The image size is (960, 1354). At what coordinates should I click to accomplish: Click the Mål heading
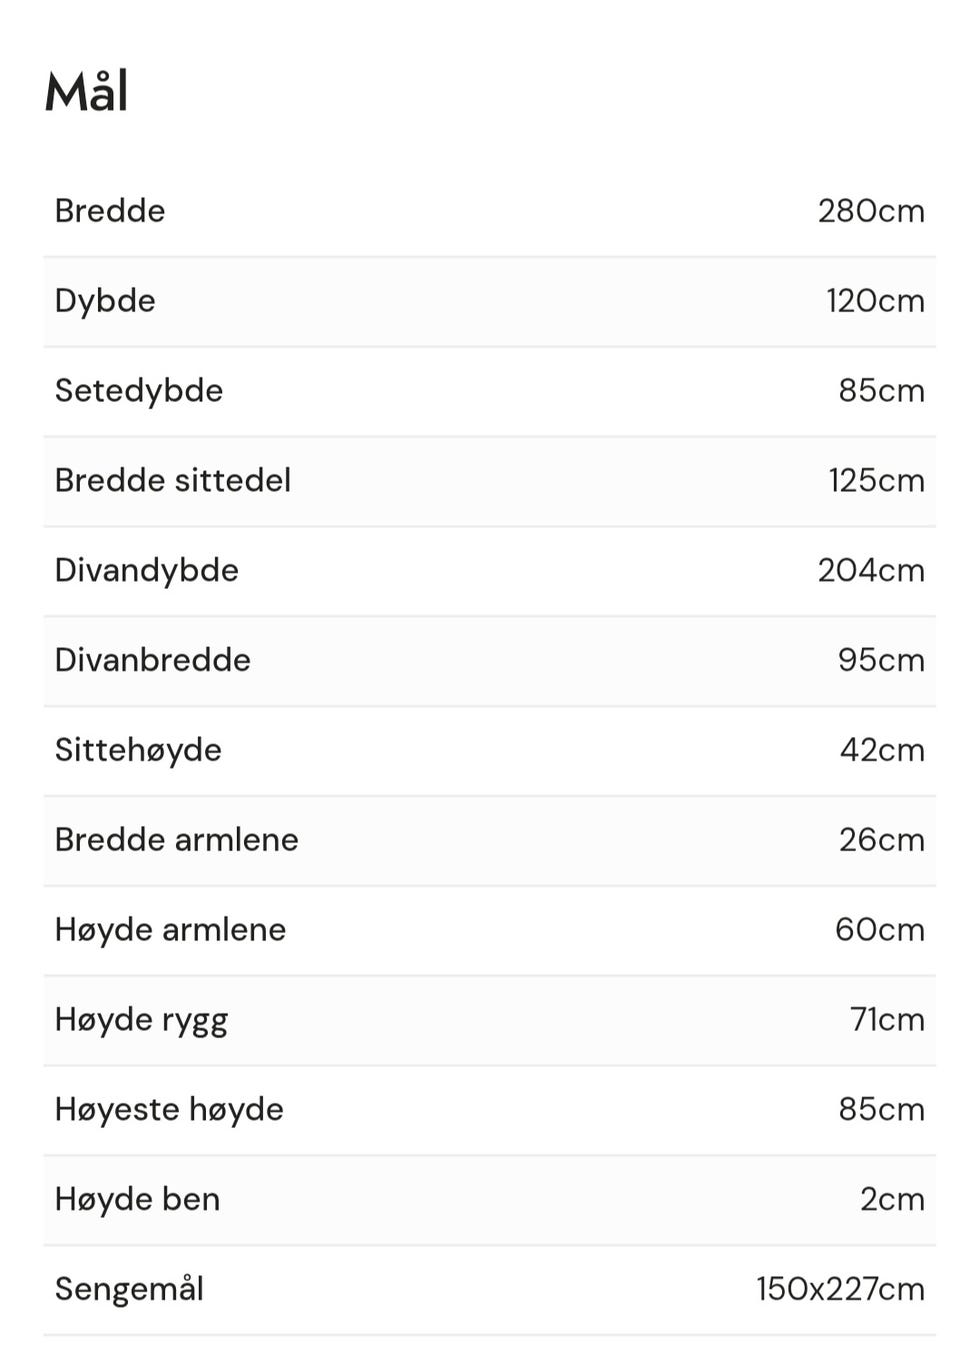(86, 92)
